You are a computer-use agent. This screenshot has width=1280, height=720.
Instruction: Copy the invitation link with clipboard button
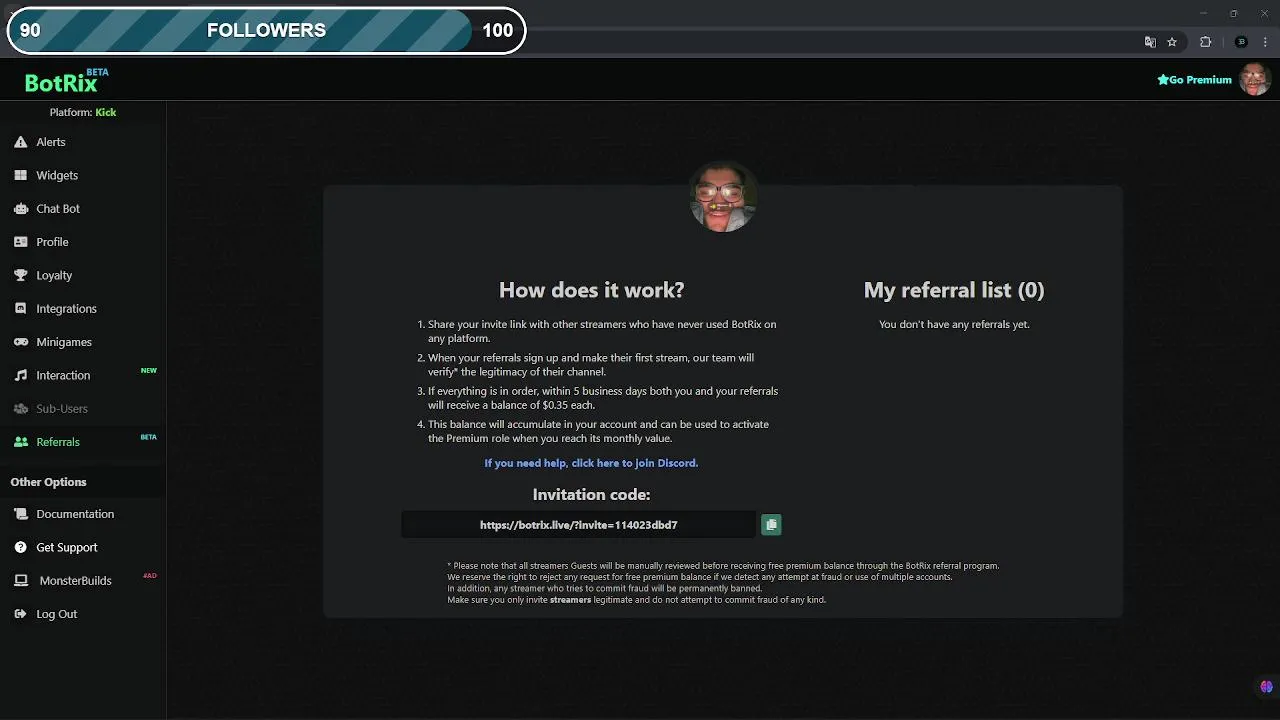771,525
